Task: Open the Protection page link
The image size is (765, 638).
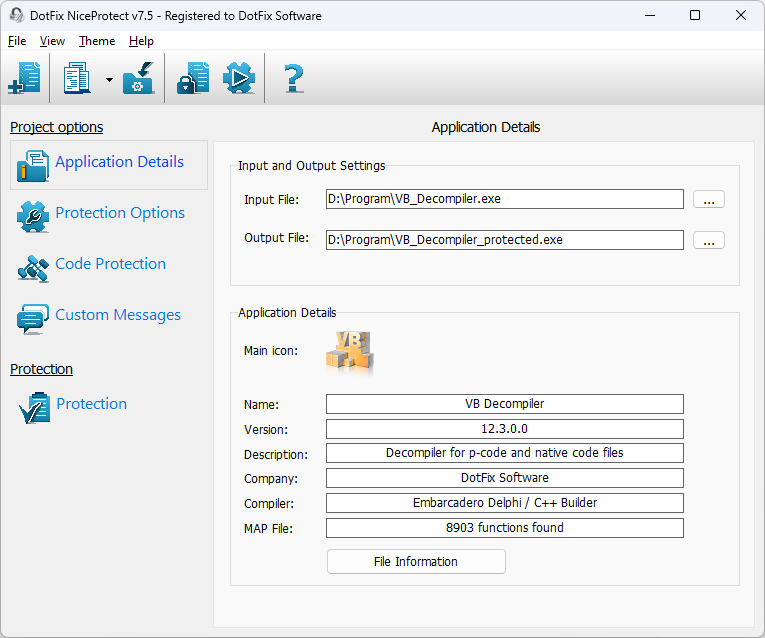Action: 92,404
